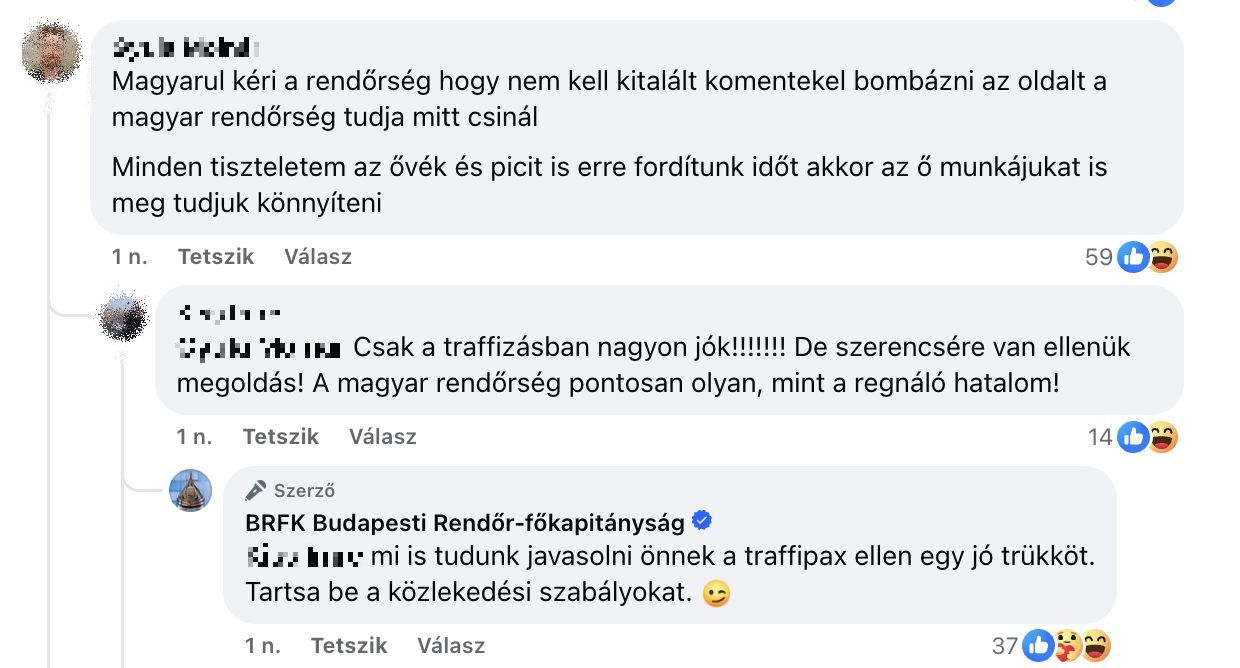
Task: Click the laughing emoji on the 14-reaction comment
Action: (1162, 437)
